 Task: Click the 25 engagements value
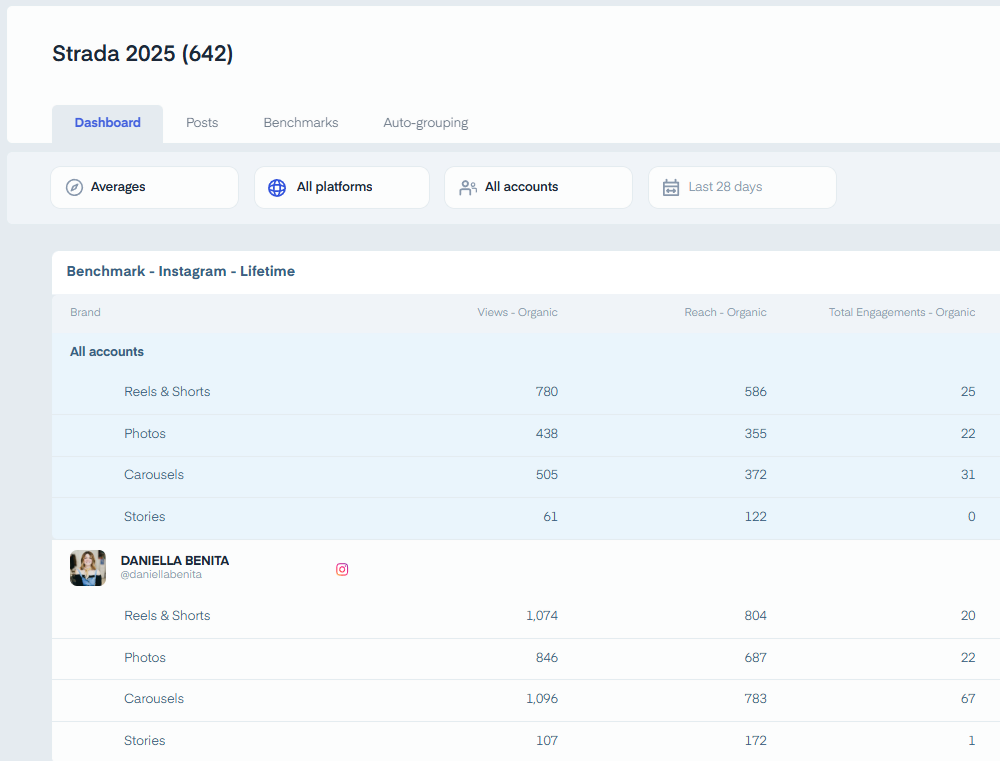[x=968, y=392]
